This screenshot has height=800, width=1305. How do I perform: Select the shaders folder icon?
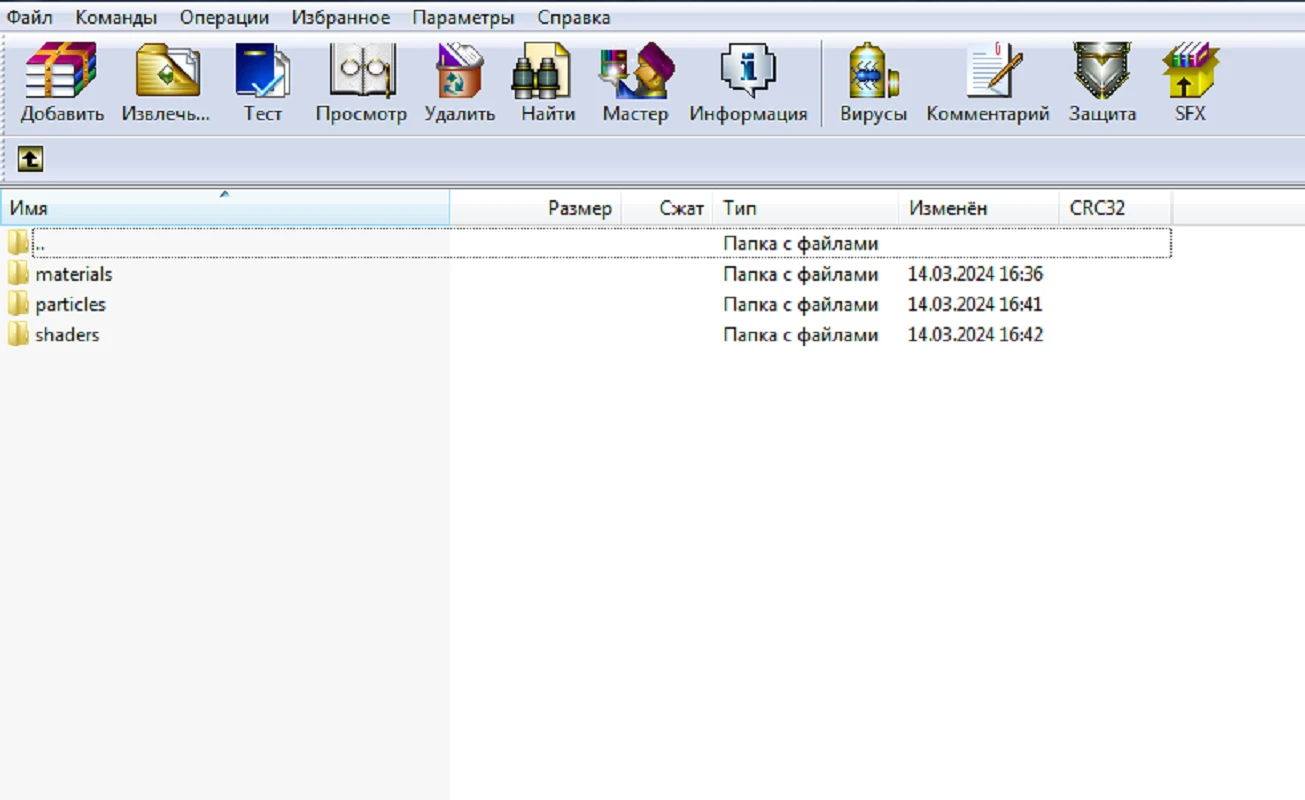18,334
